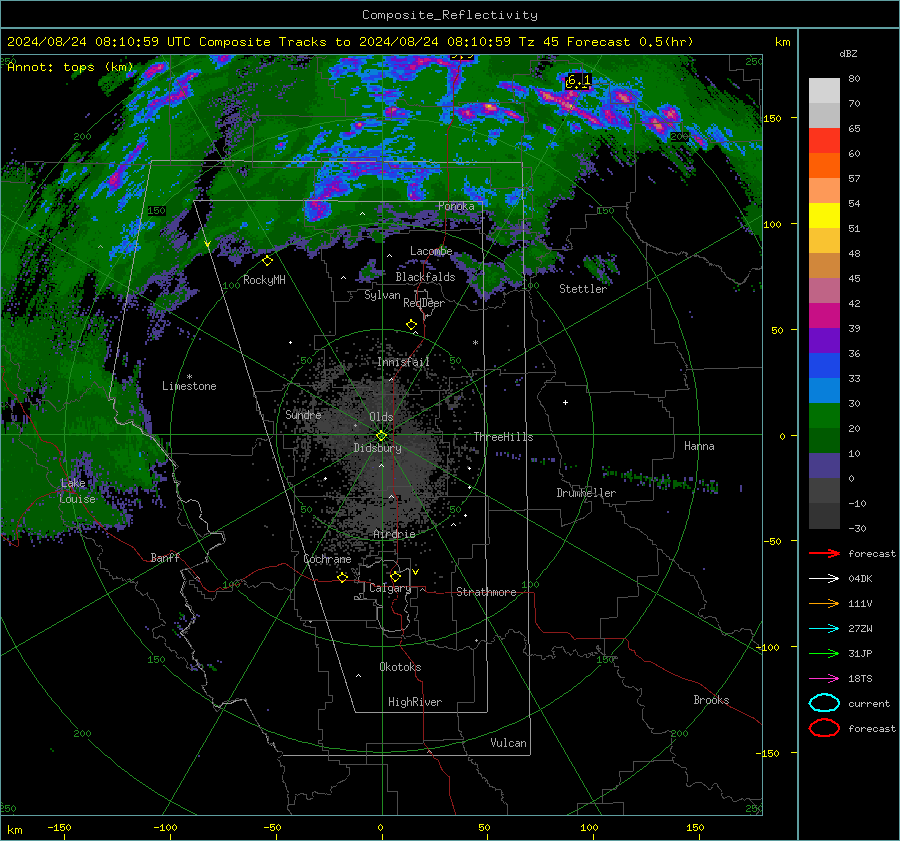Select the bright green 30-20 dBZ swatch

(x=824, y=416)
